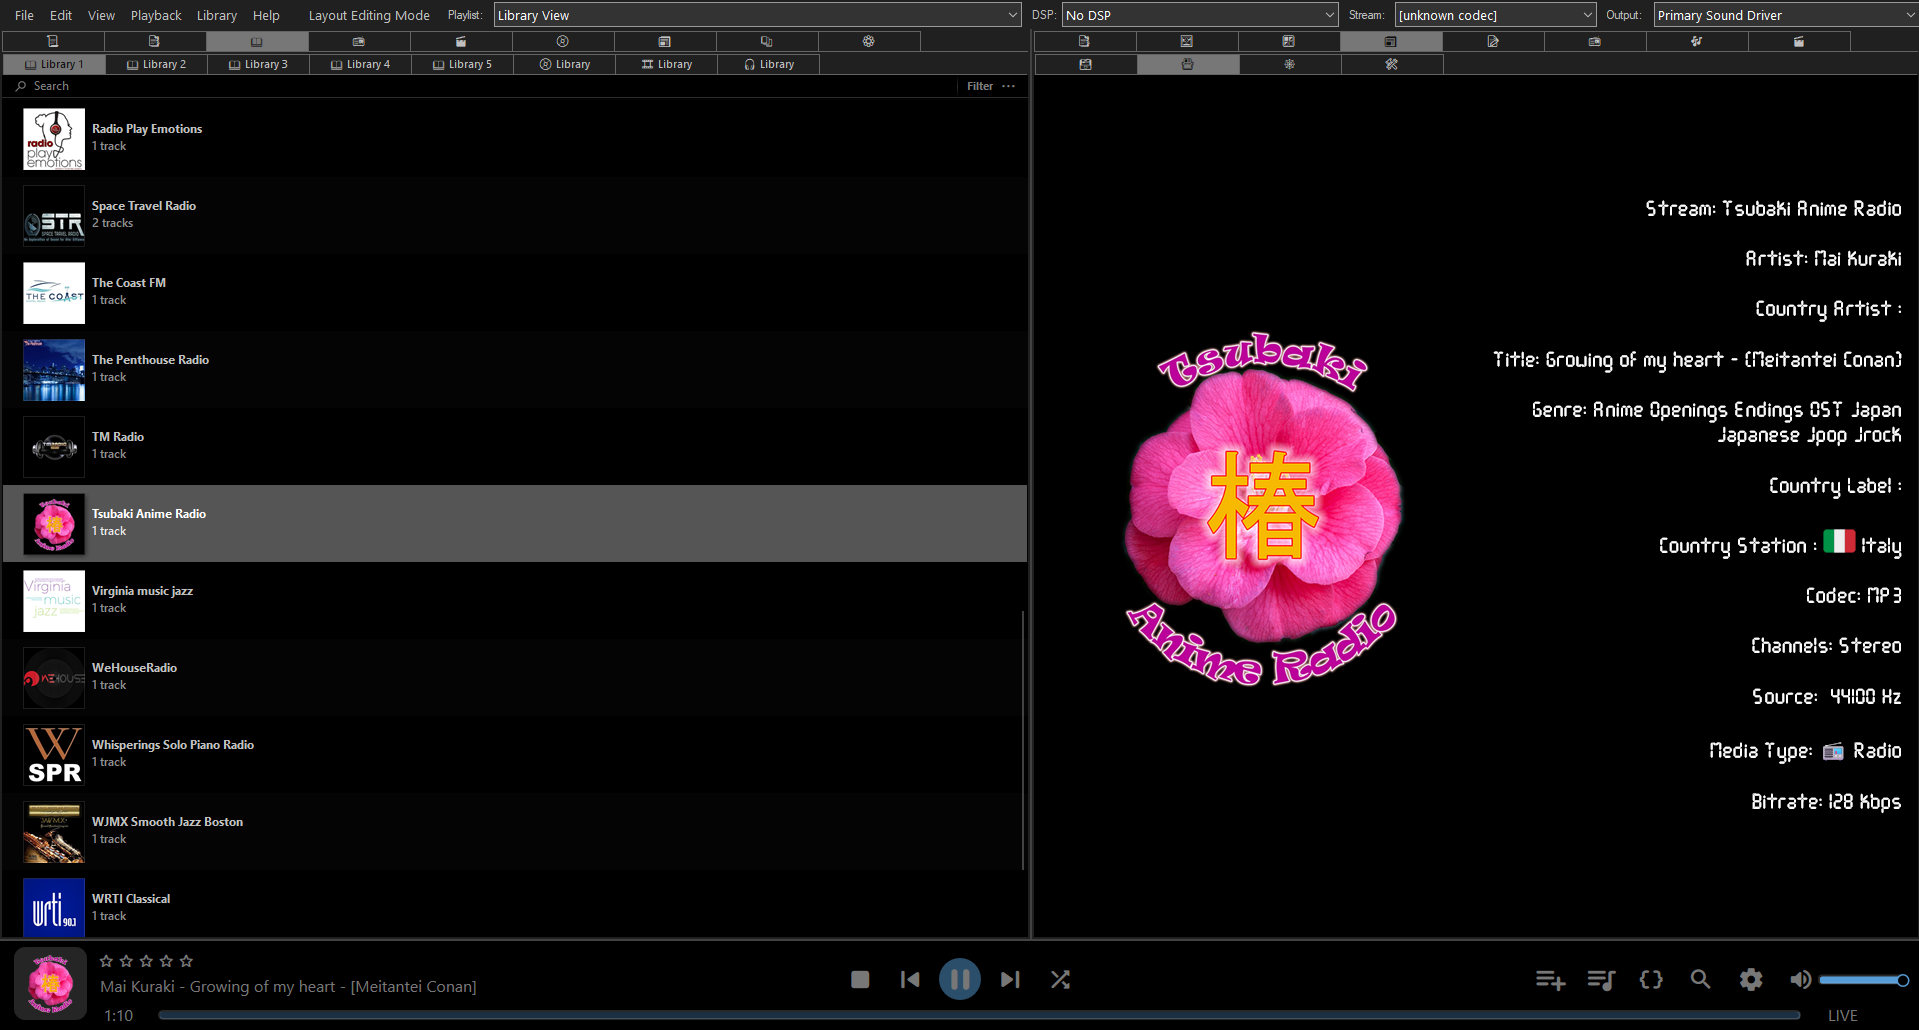Open the three-dots options next to Filter

(x=1009, y=86)
